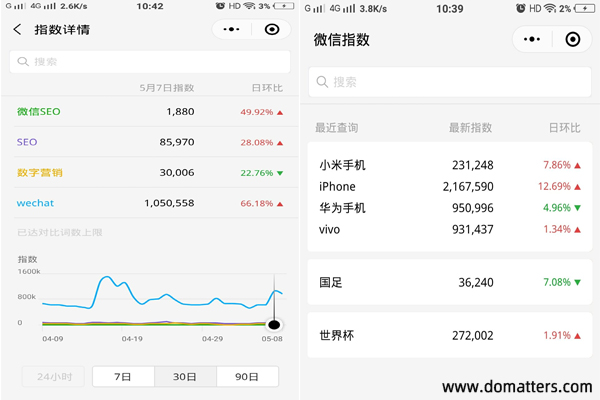Click the black chart marker at 05-08
The width and height of the screenshot is (600, 400).
(x=274, y=325)
